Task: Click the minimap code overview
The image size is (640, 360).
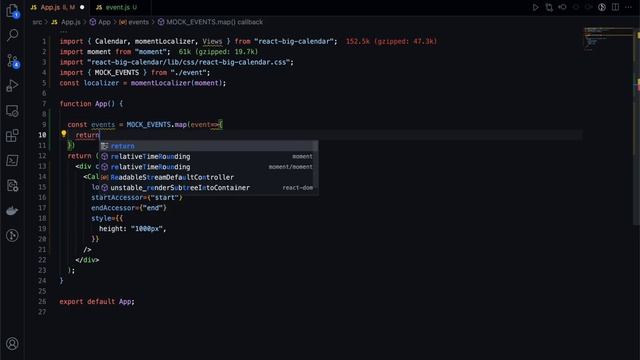Action: (x=608, y=39)
